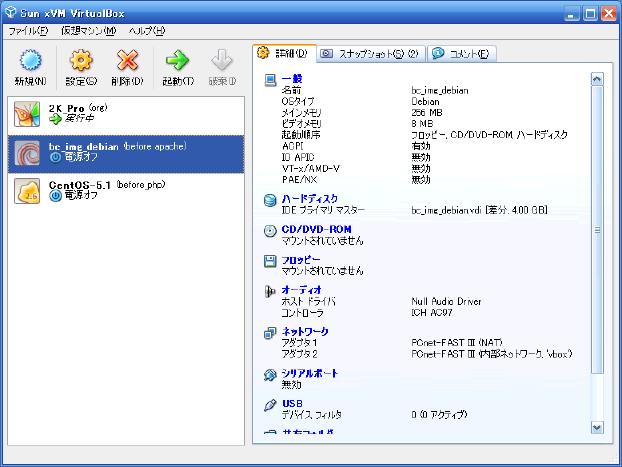Click the シリアルポート serial port icon
Viewport: 622px width, 467px height.
[x=270, y=375]
